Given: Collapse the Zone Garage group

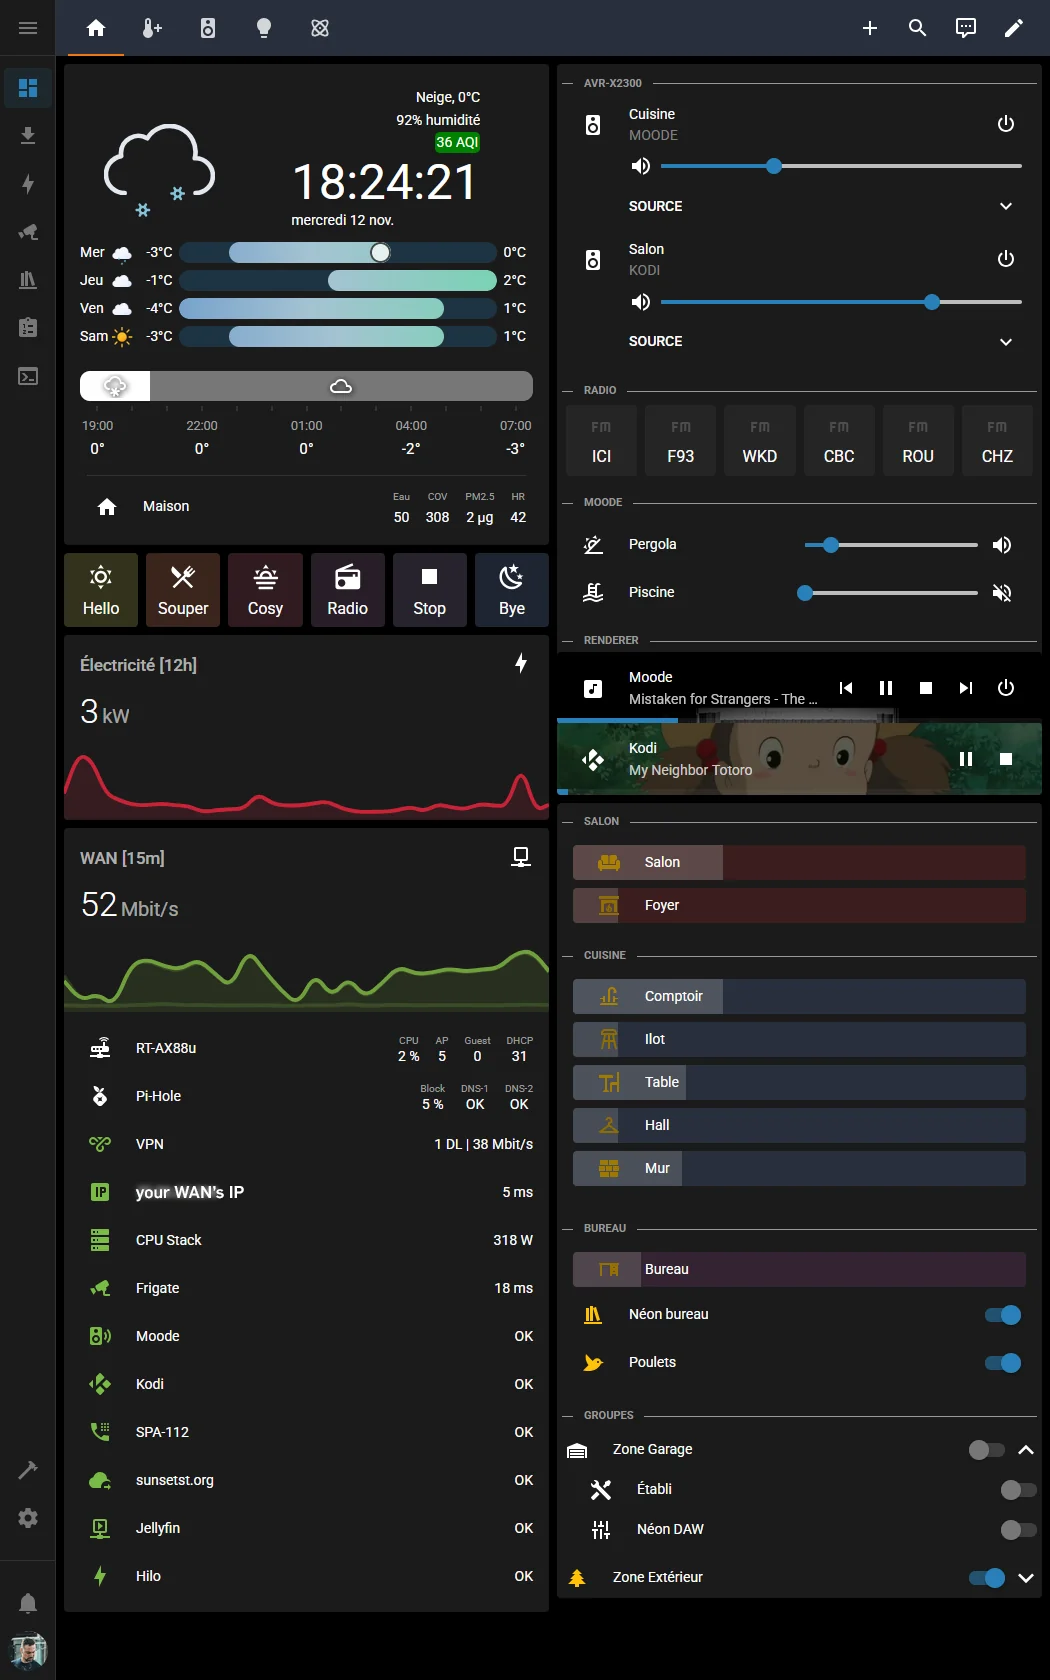Looking at the screenshot, I should pyautogui.click(x=1025, y=1450).
